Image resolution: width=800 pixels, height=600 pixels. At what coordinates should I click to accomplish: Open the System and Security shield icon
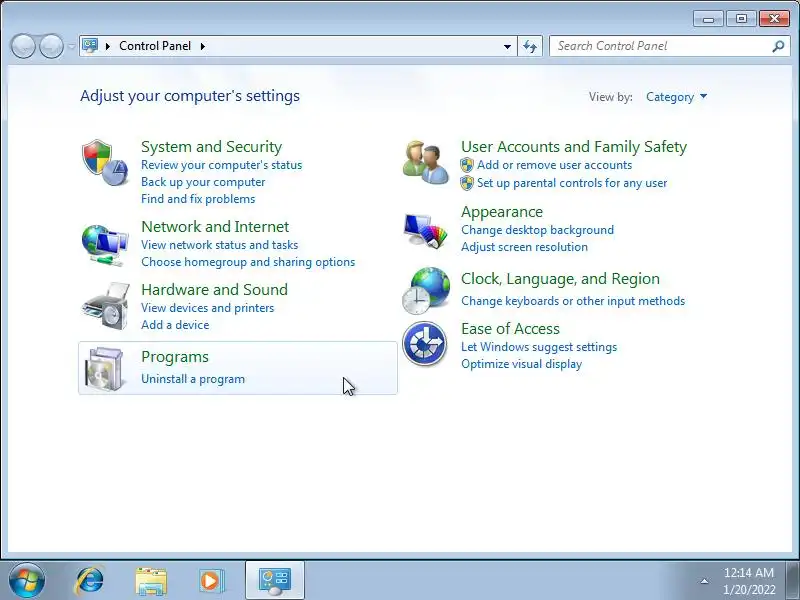click(x=105, y=162)
